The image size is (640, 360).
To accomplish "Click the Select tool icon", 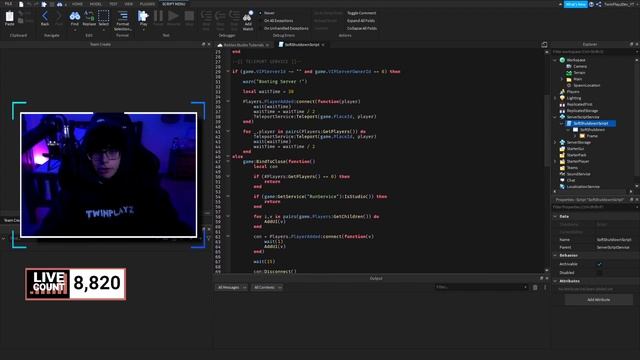I will pos(104,16).
